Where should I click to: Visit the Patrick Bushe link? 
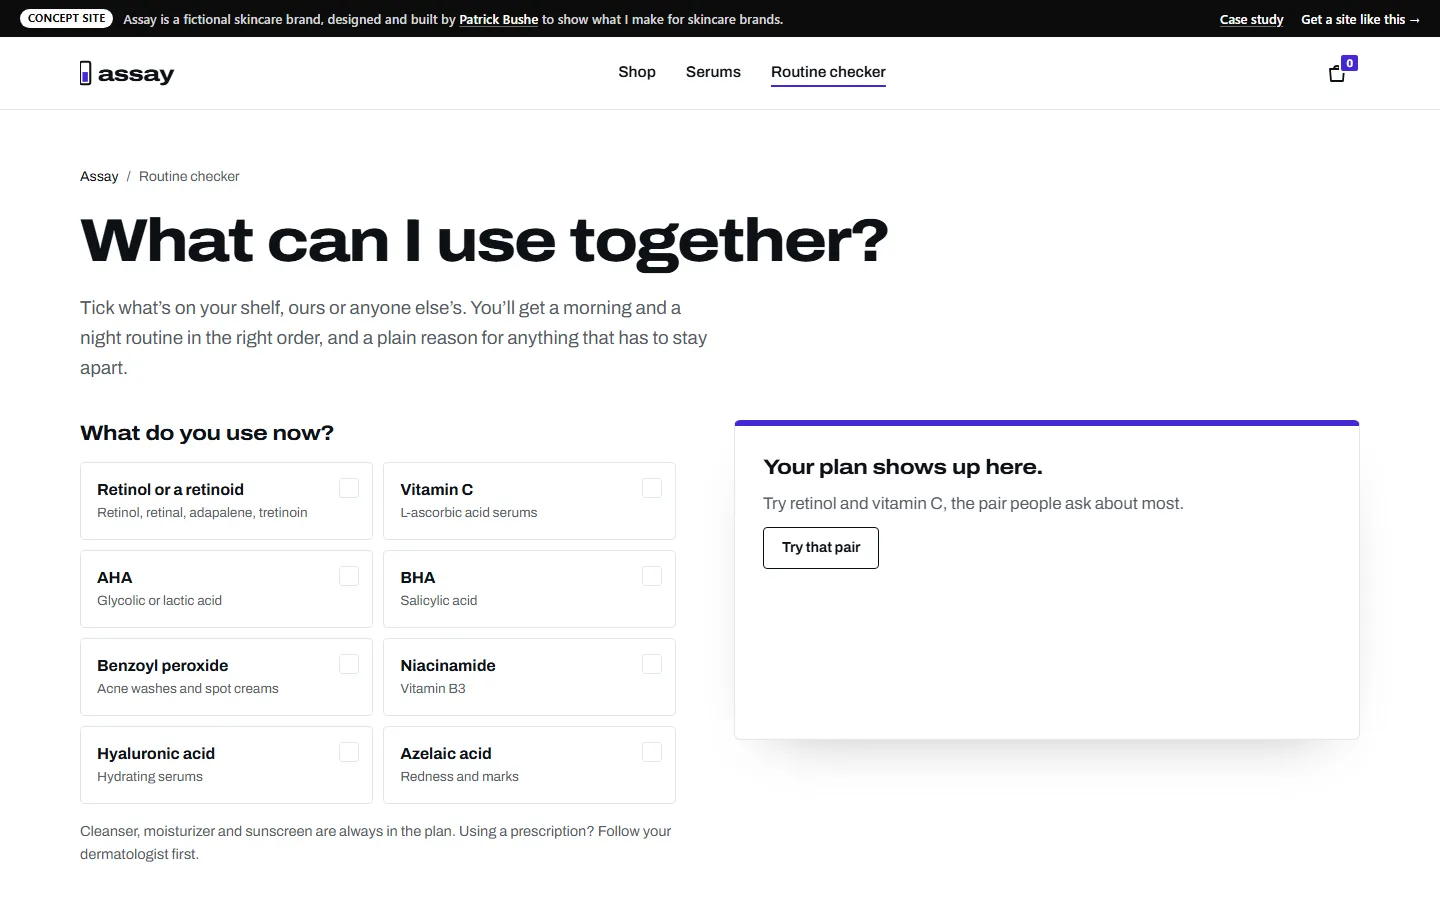click(498, 19)
